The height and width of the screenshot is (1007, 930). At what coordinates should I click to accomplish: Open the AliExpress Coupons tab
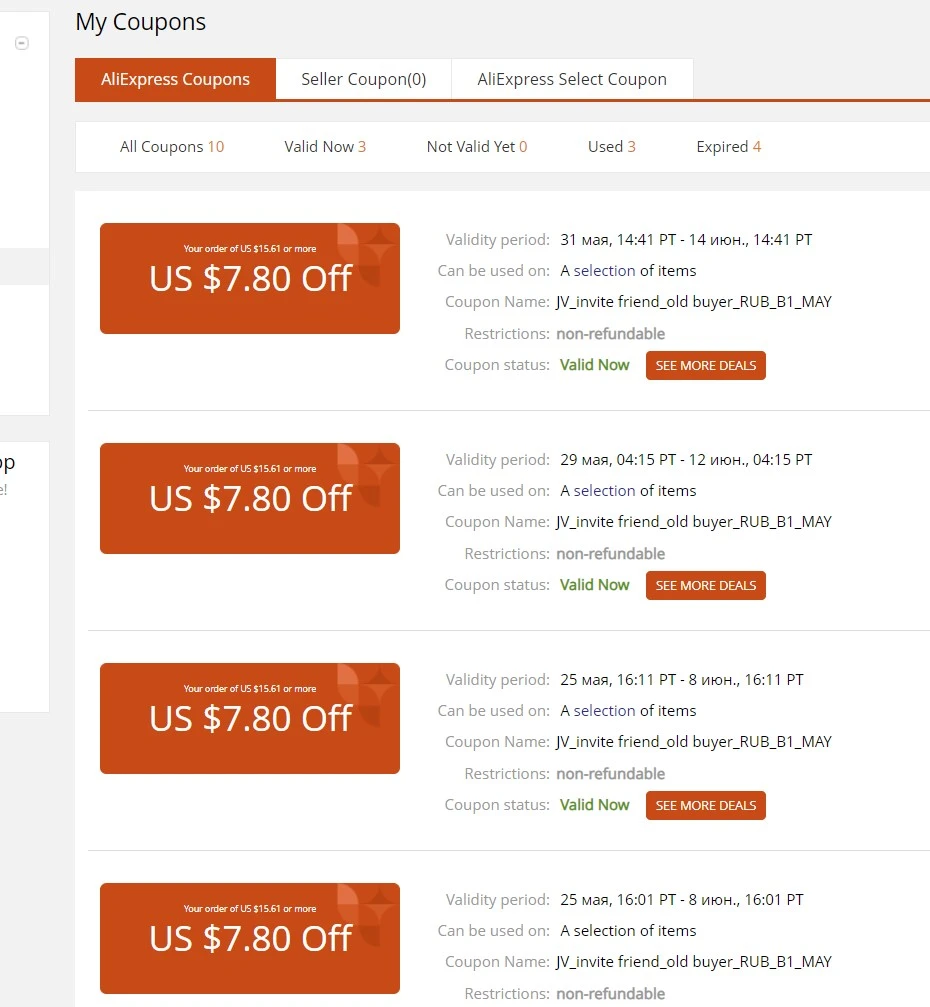pos(175,79)
